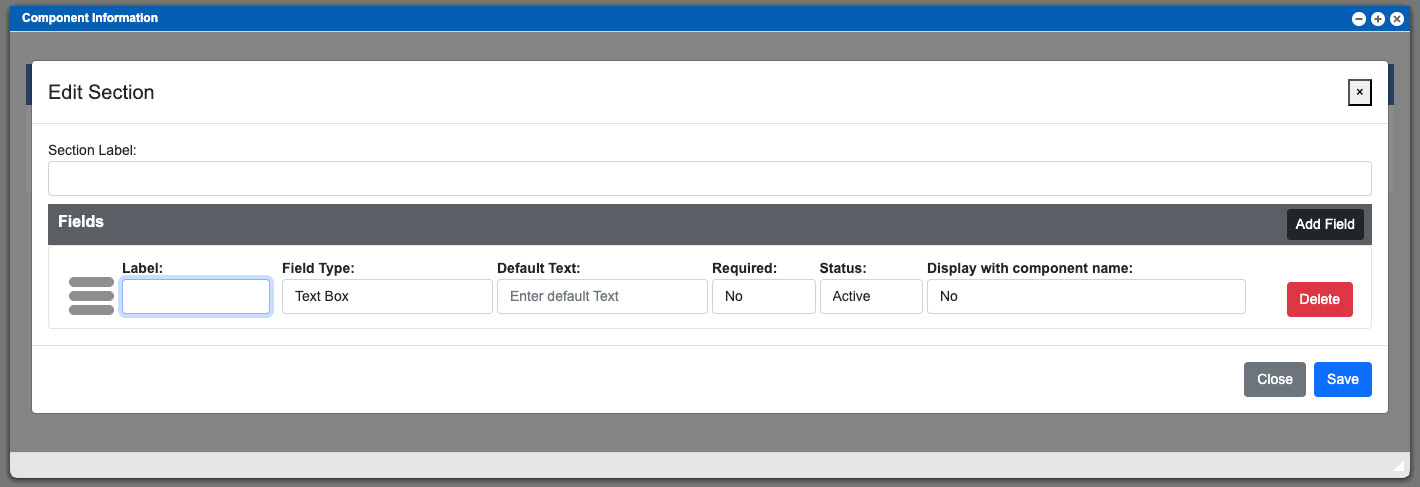This screenshot has height=487, width=1420.
Task: Save the section with blue Save button
Action: point(1343,379)
